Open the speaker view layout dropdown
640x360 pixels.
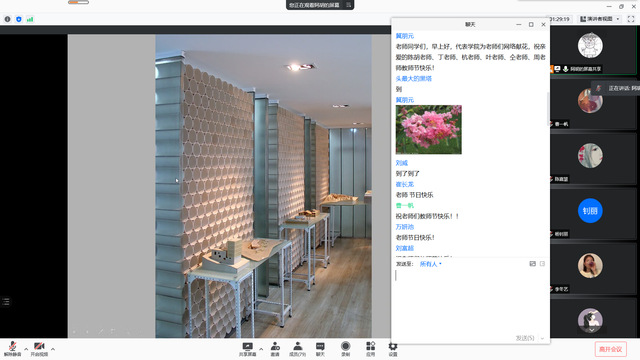pyautogui.click(x=600, y=19)
